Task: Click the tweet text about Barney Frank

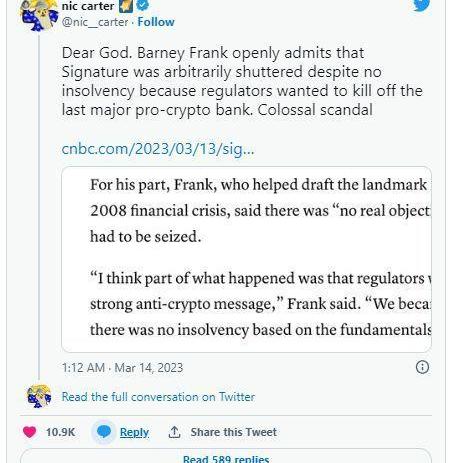Action: [242, 81]
